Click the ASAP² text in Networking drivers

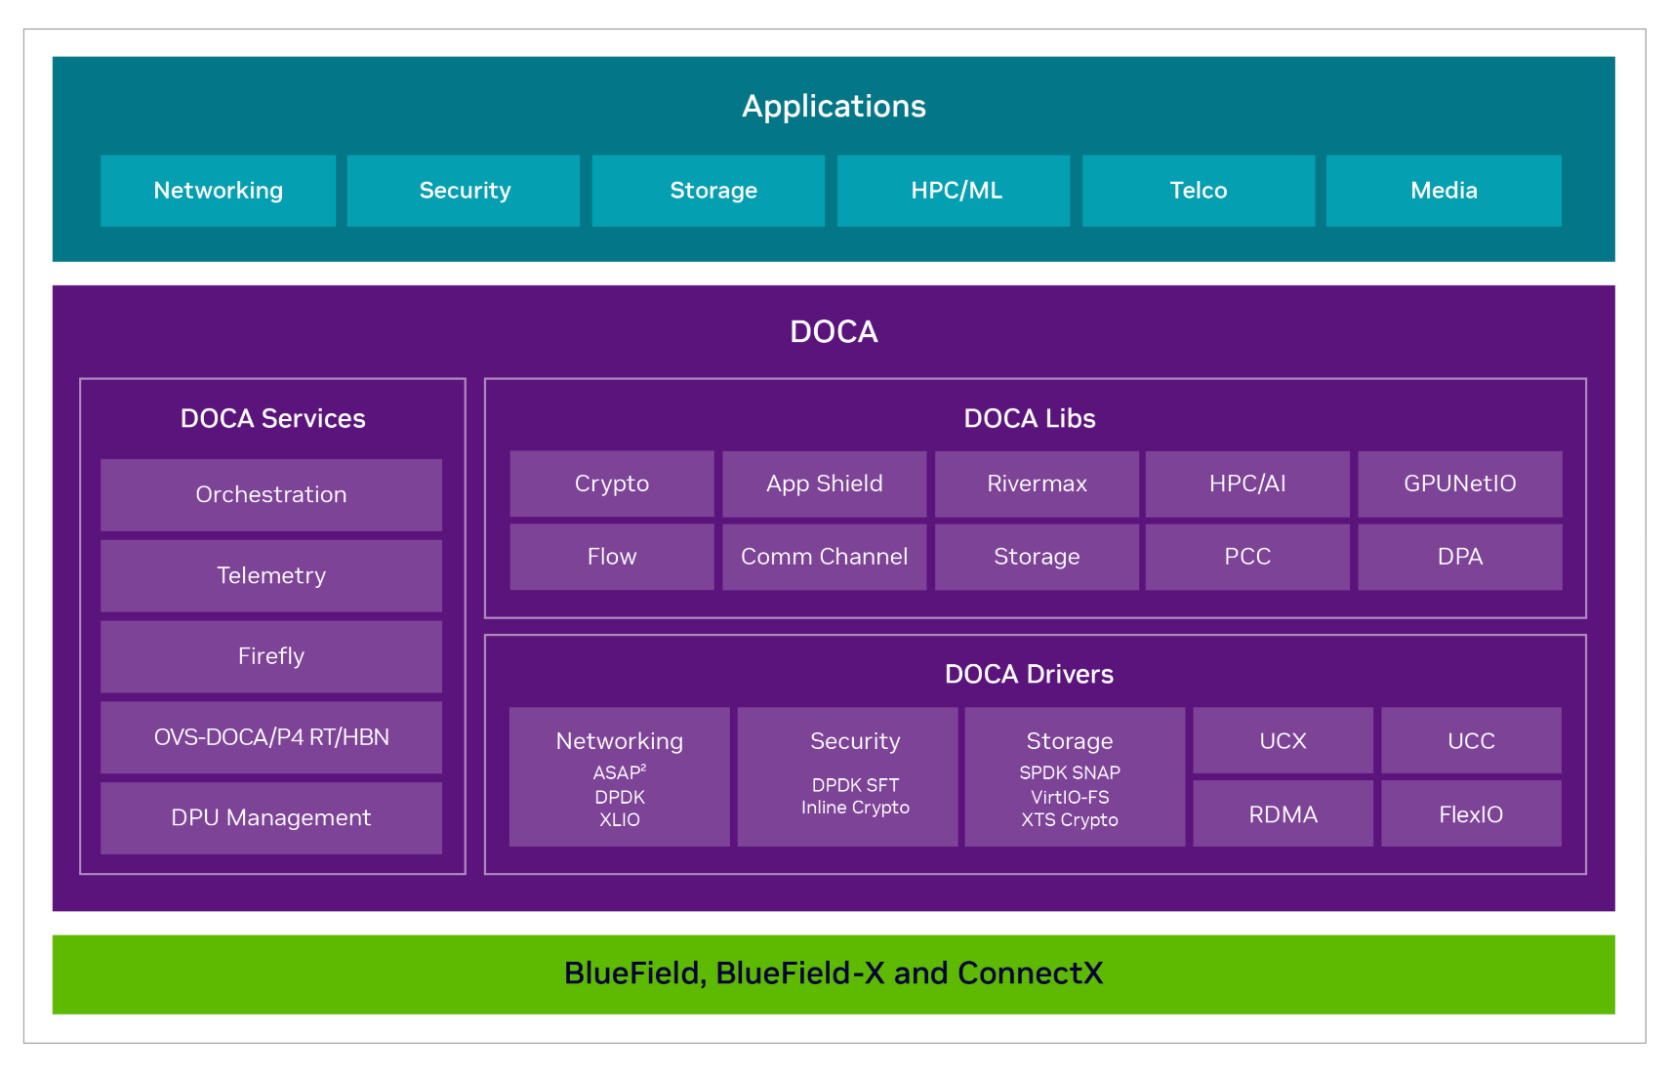point(619,773)
